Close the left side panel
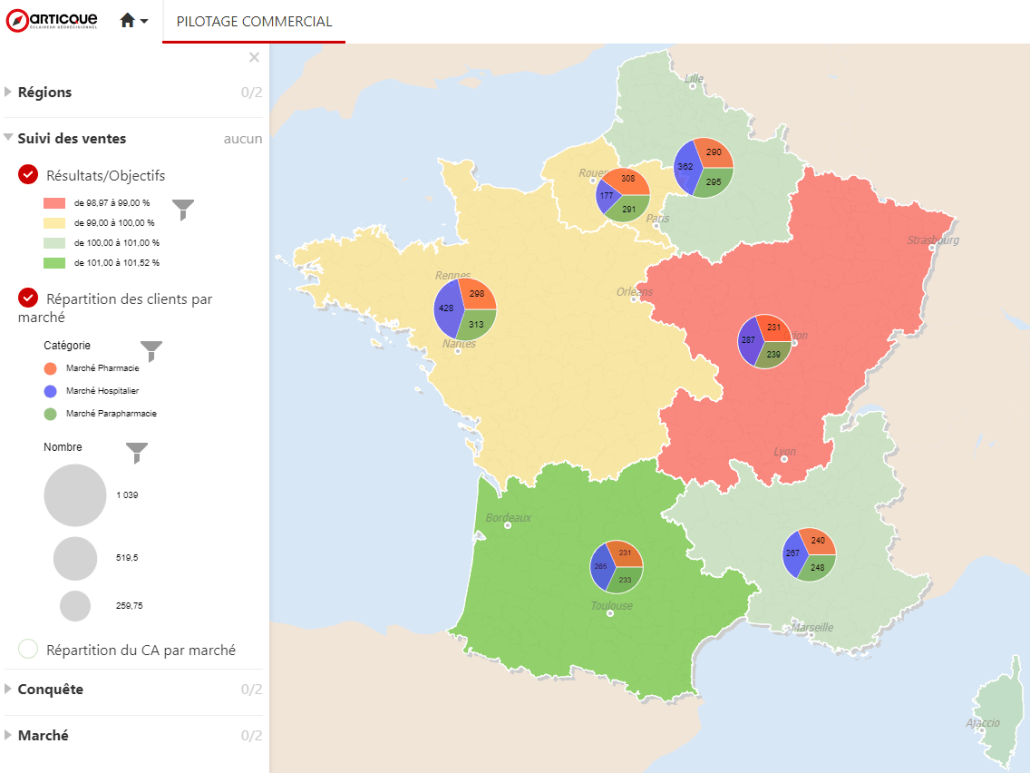The height and width of the screenshot is (773, 1030). (254, 57)
